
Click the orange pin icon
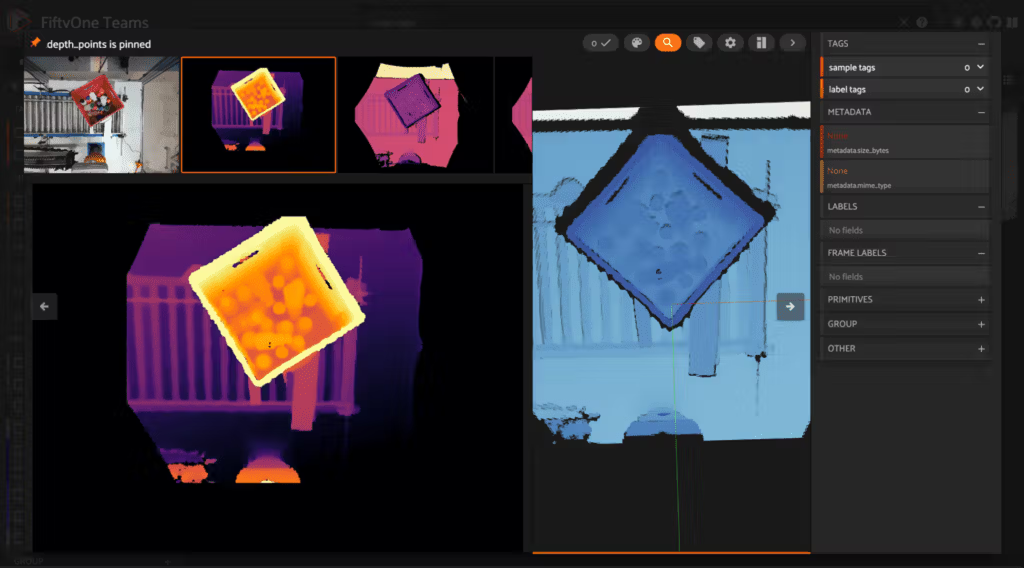point(35,43)
